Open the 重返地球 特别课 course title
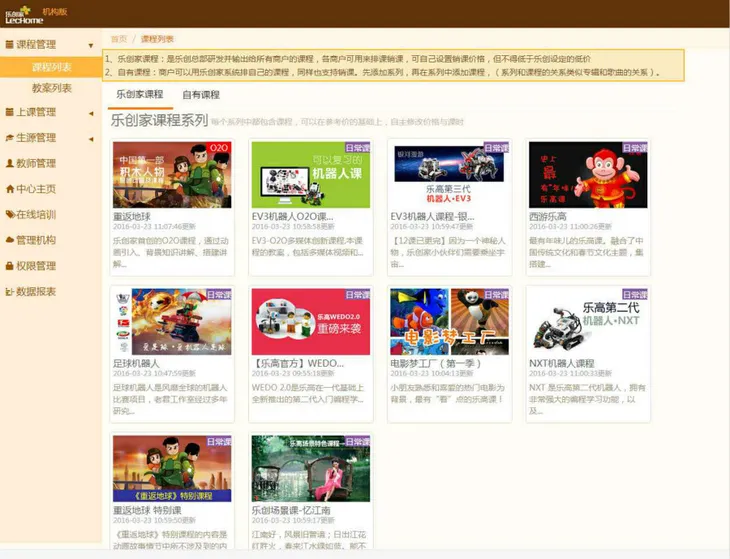Screen dimensions: 730x559 (x=147, y=511)
